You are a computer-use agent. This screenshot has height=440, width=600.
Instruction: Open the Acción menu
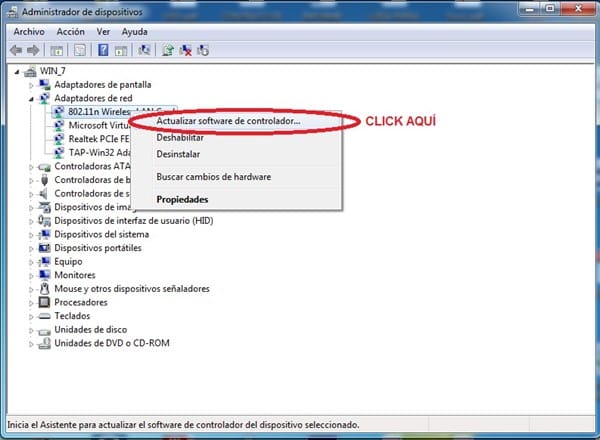70,32
